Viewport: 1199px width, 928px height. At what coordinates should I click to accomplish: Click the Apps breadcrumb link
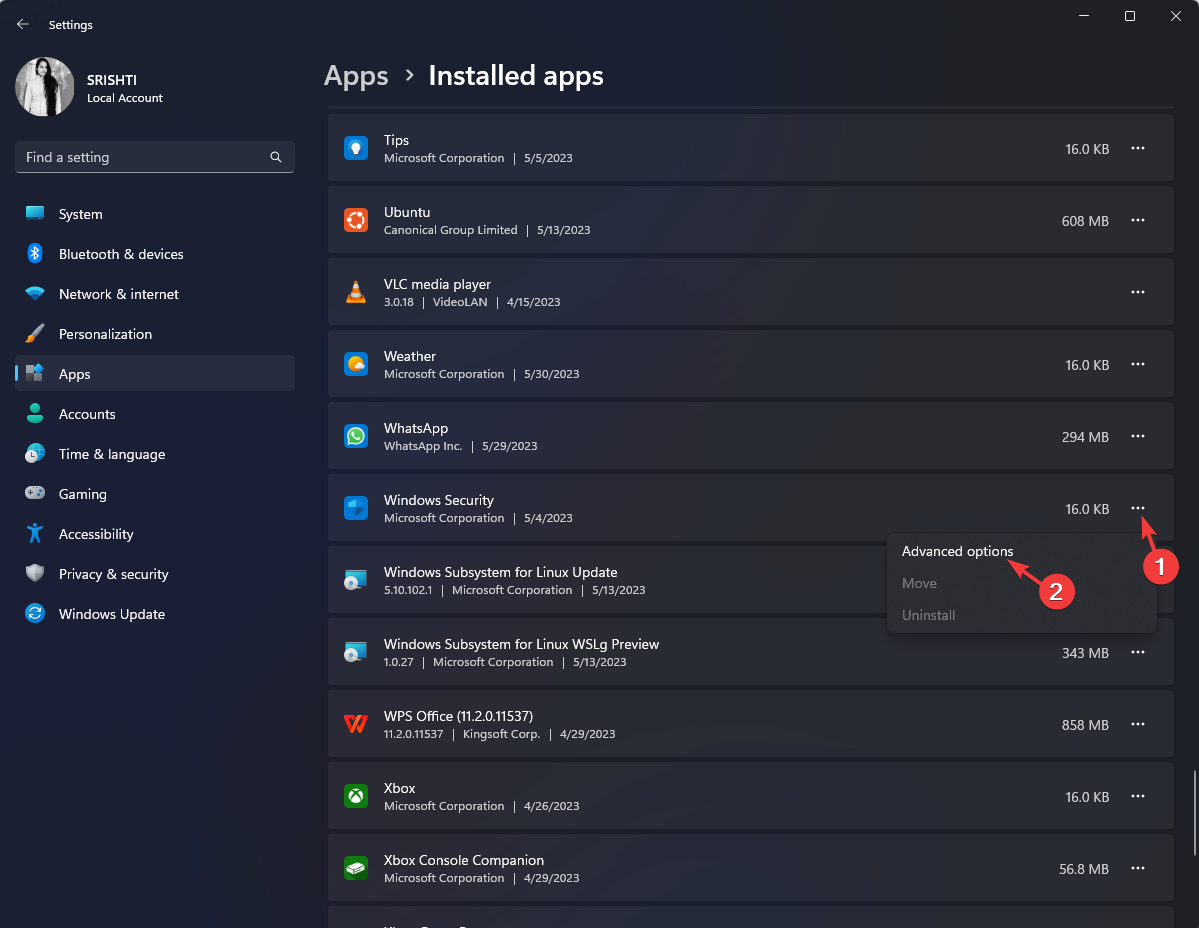tap(356, 76)
